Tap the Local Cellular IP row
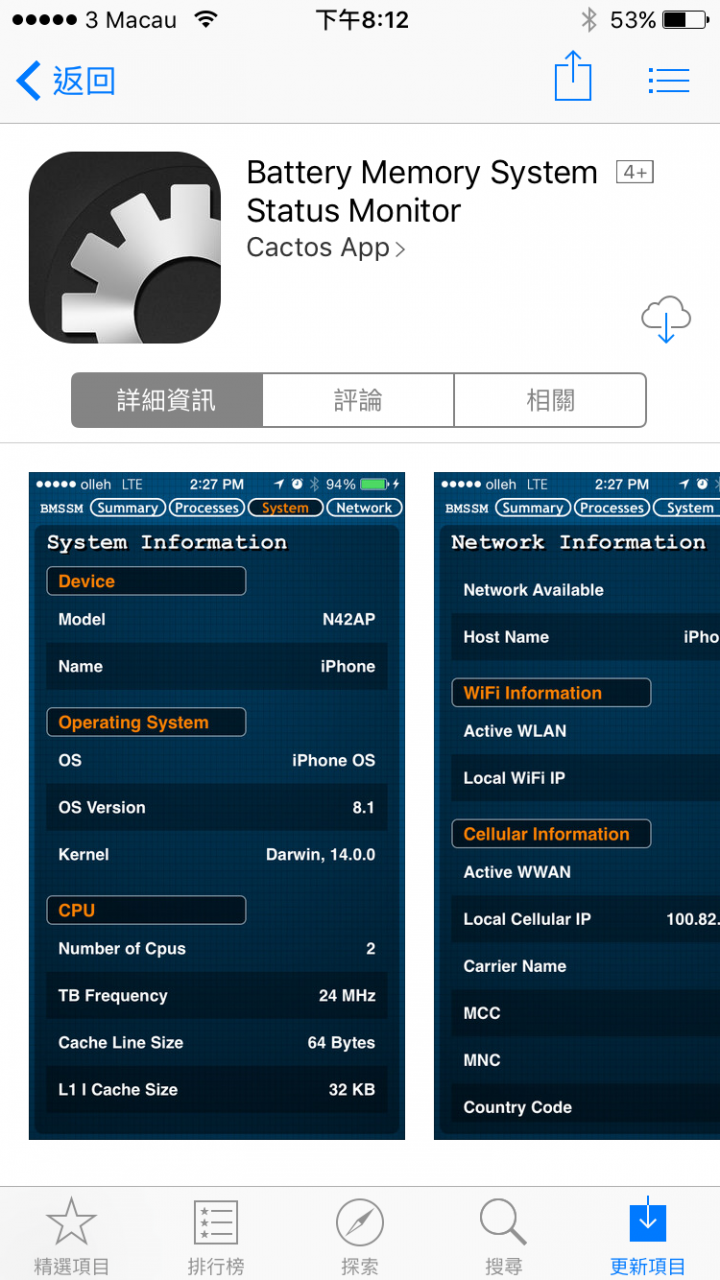The width and height of the screenshot is (720, 1280). point(585,919)
